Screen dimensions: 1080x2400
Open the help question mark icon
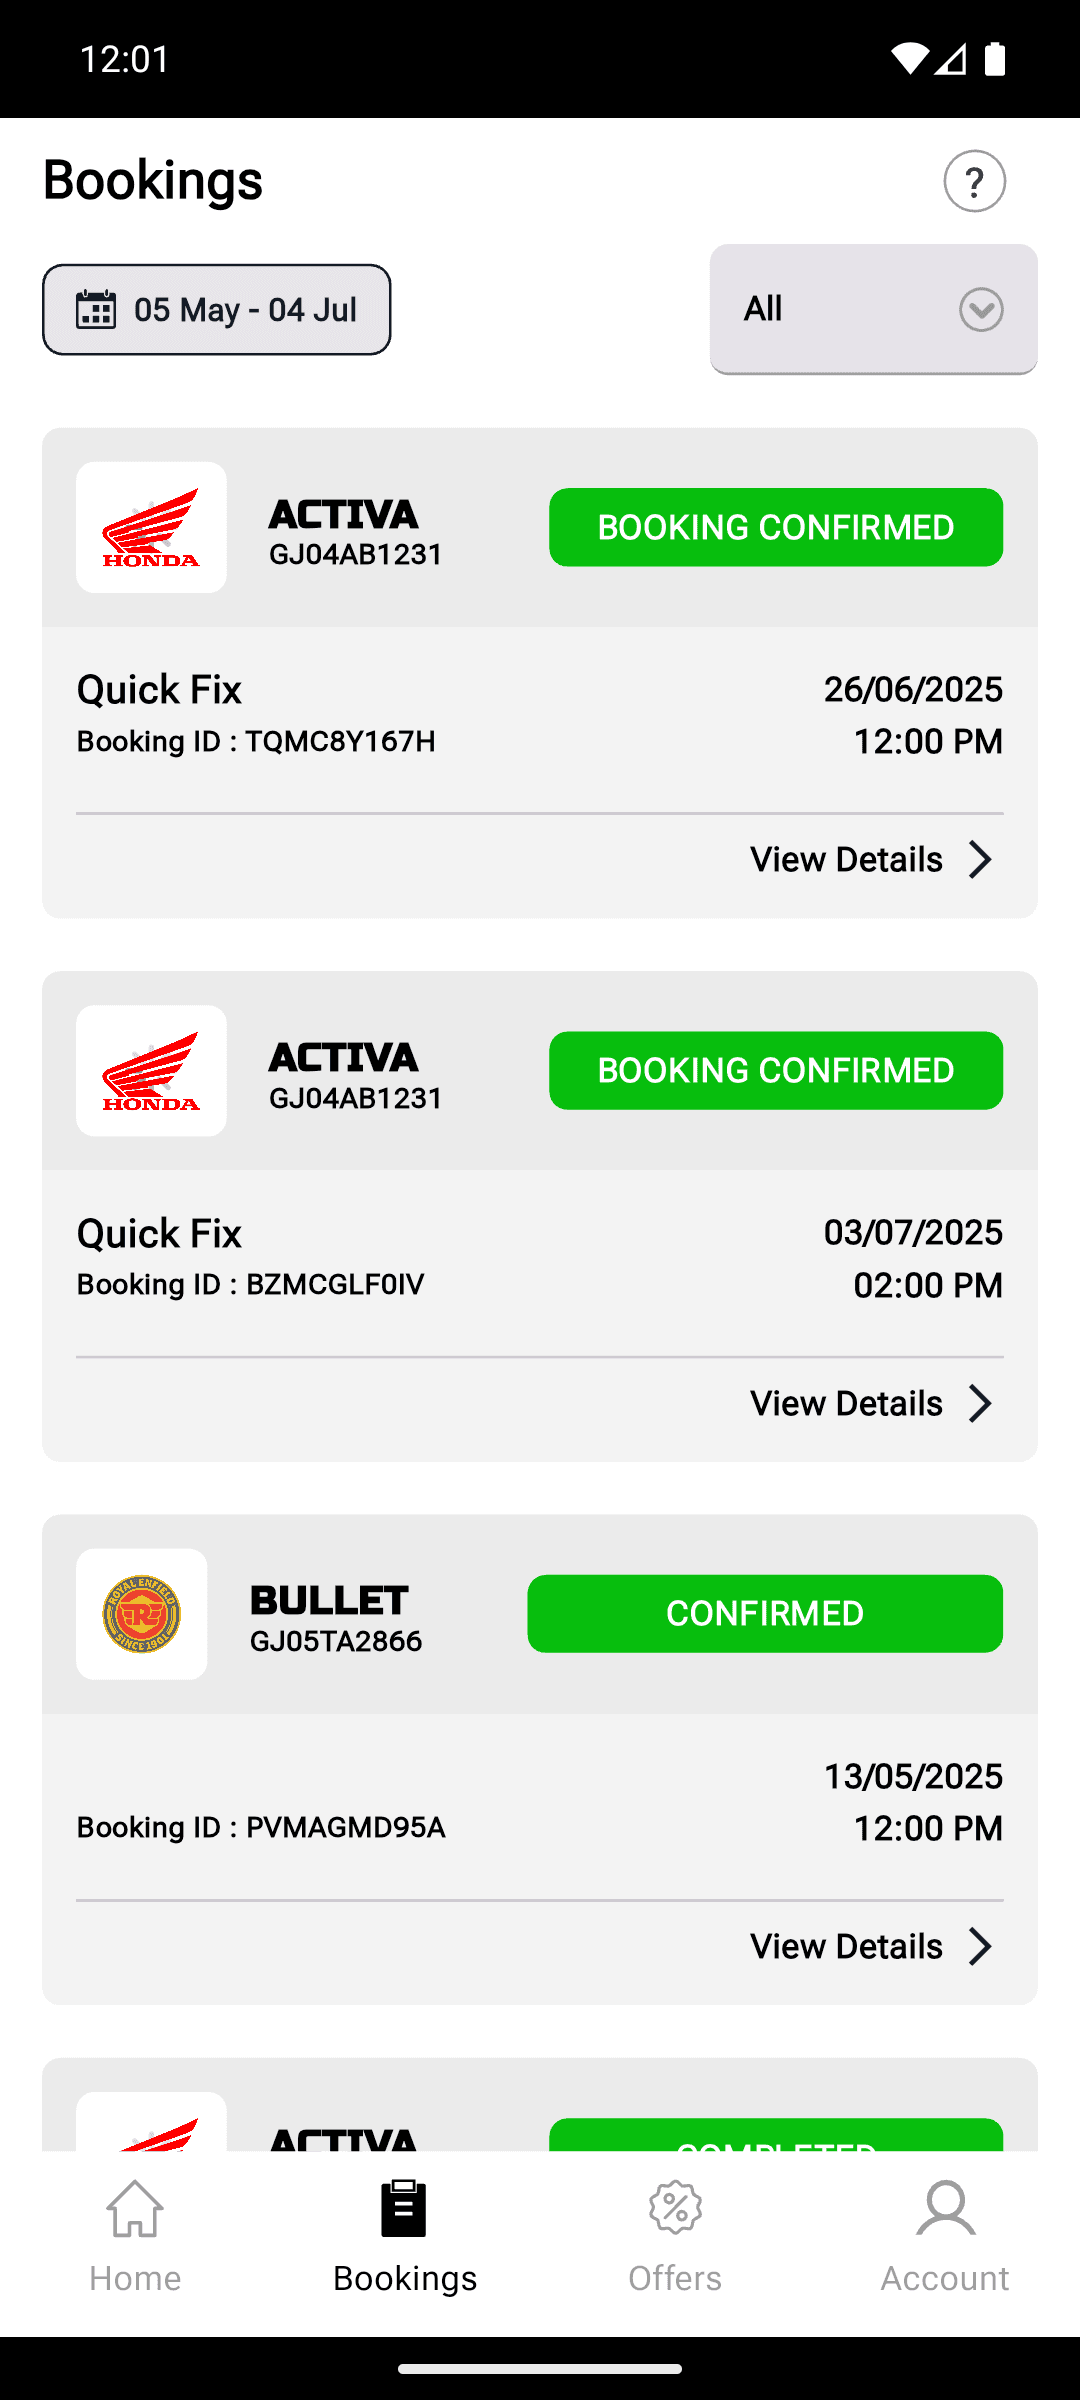click(974, 181)
